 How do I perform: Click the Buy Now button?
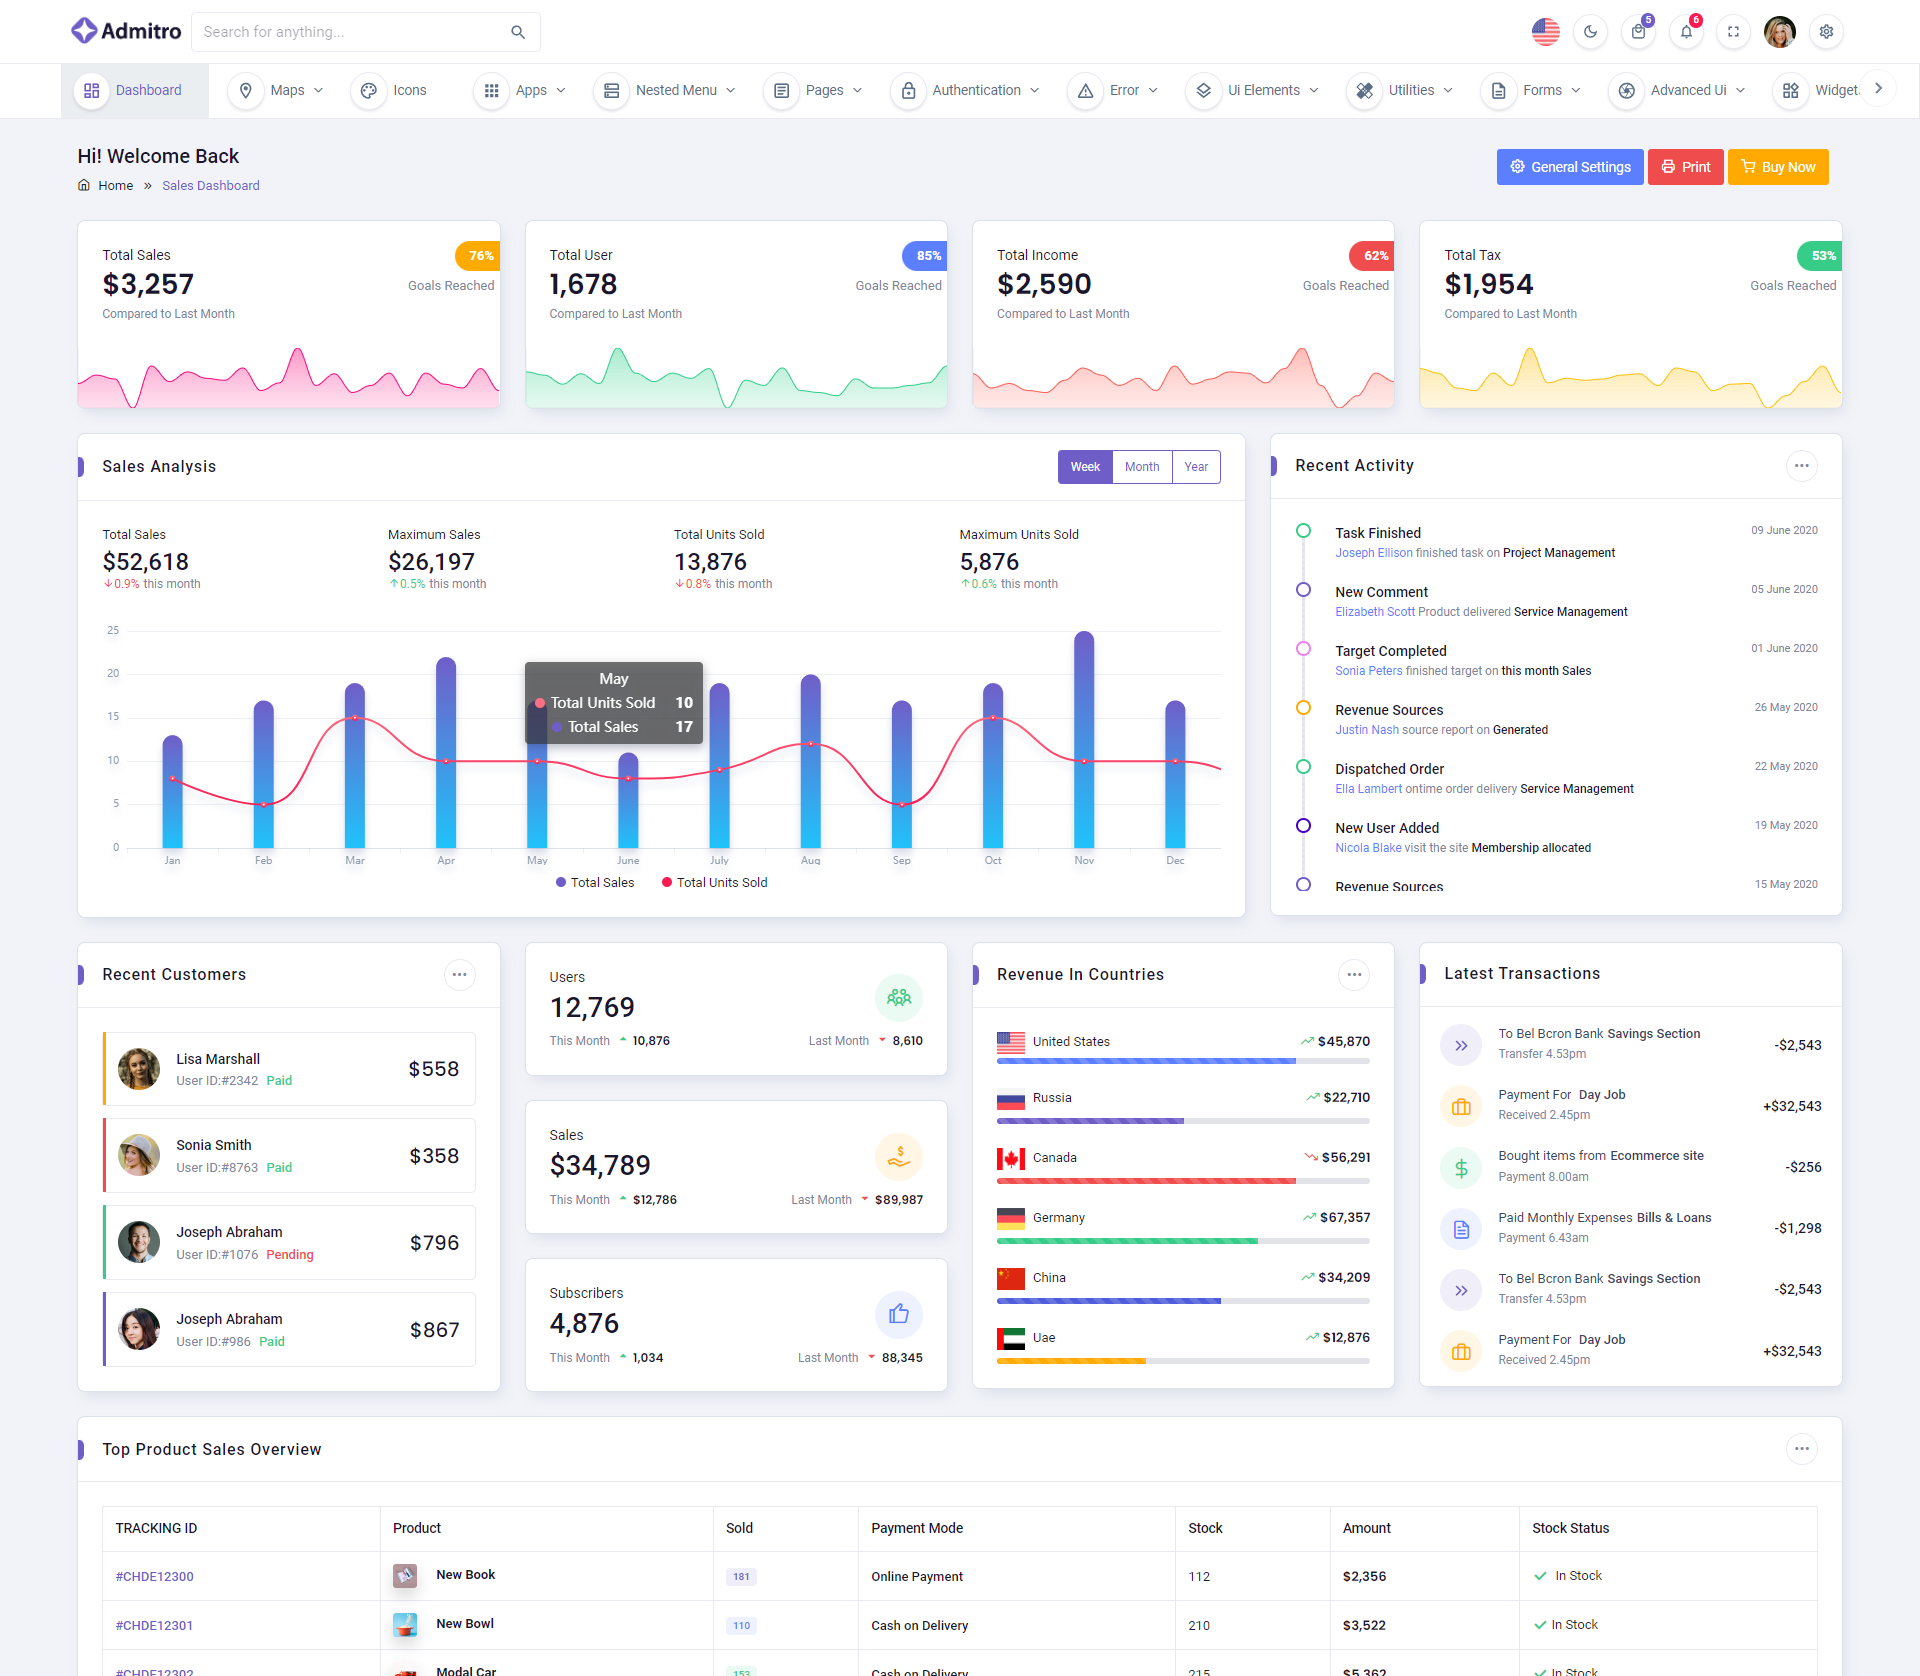pos(1777,167)
